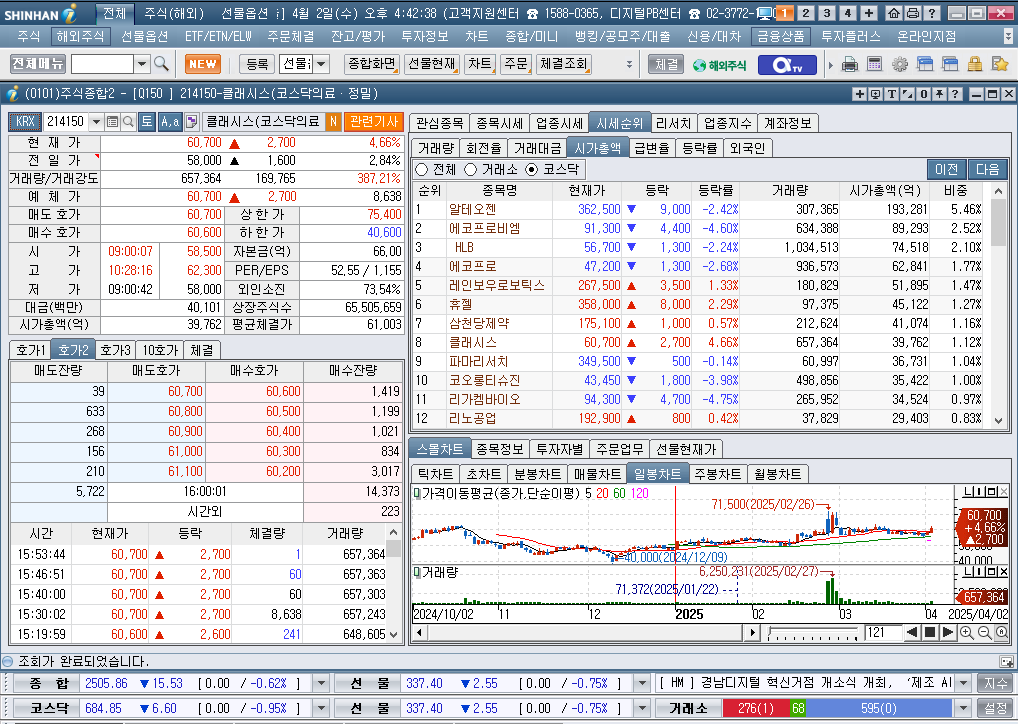Toggle the KRX exchange button

click(25, 121)
